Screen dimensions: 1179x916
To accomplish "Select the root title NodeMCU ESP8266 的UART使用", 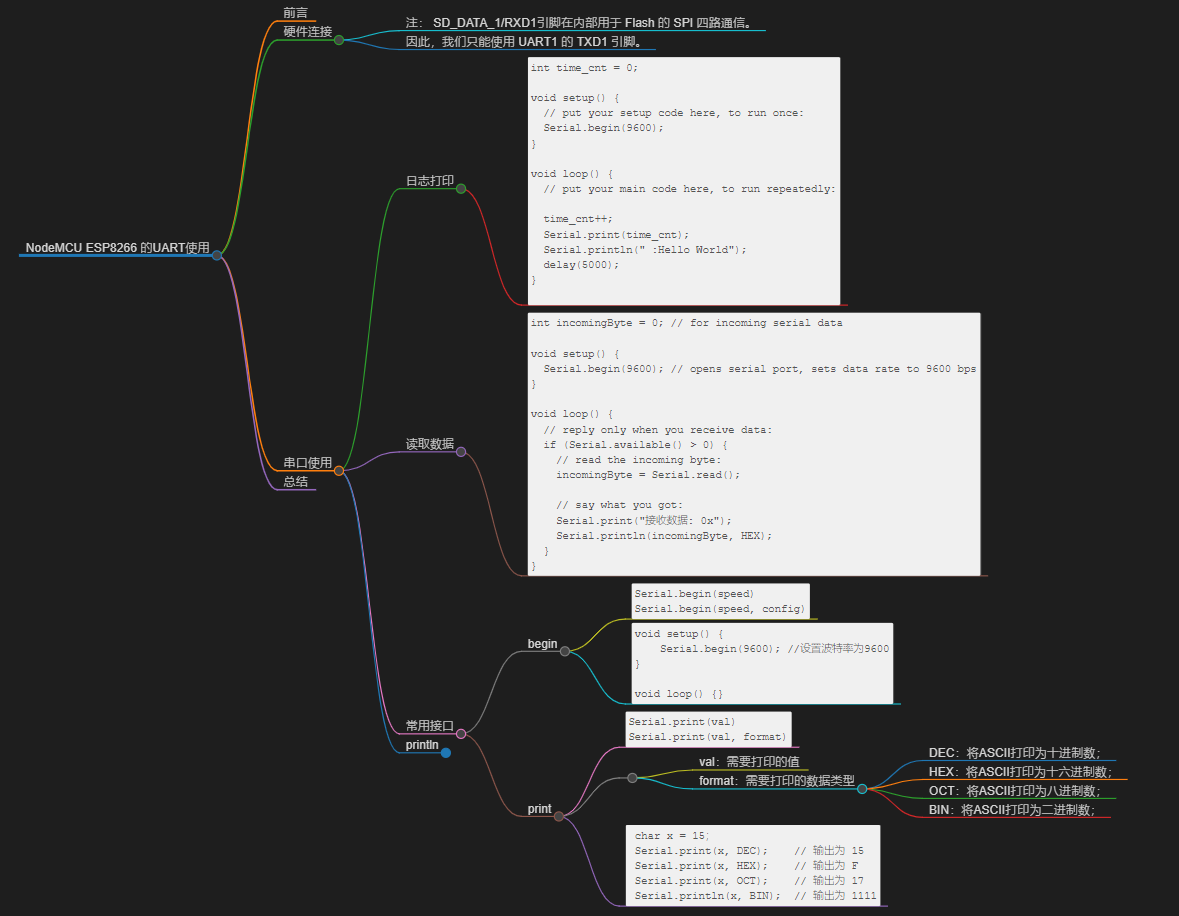I will click(x=117, y=247).
